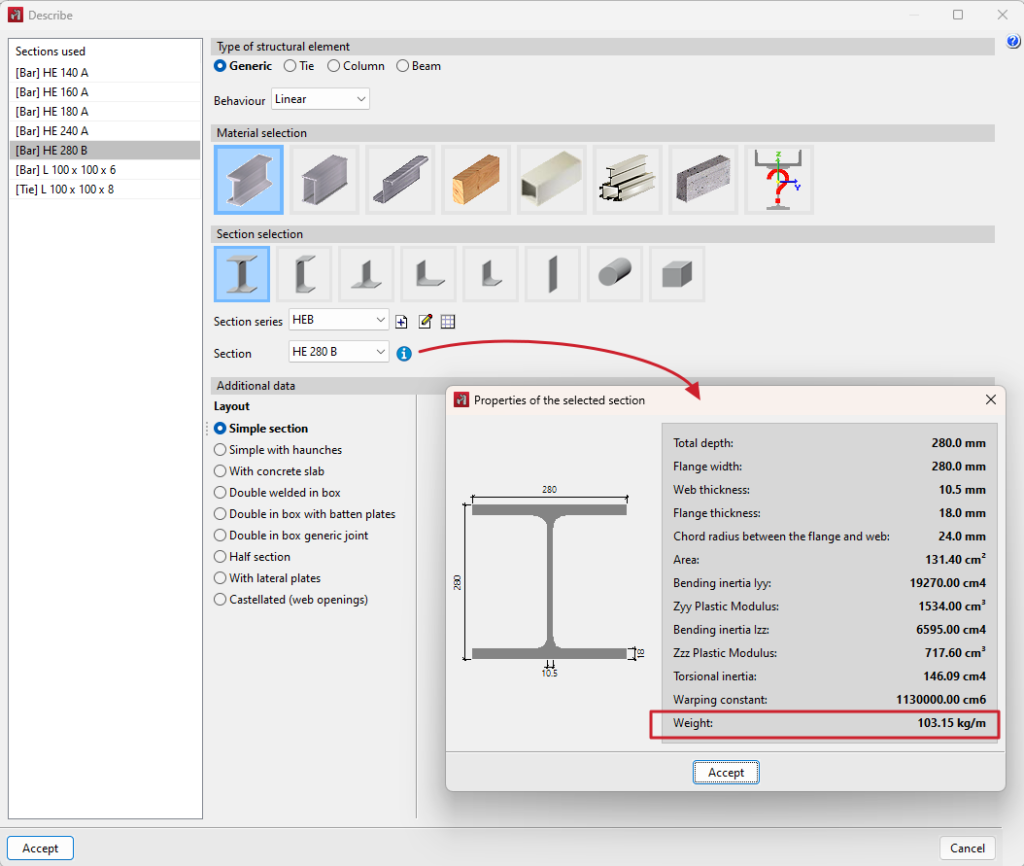The height and width of the screenshot is (866, 1024).
Task: Select concrete block material icon
Action: click(x=703, y=180)
